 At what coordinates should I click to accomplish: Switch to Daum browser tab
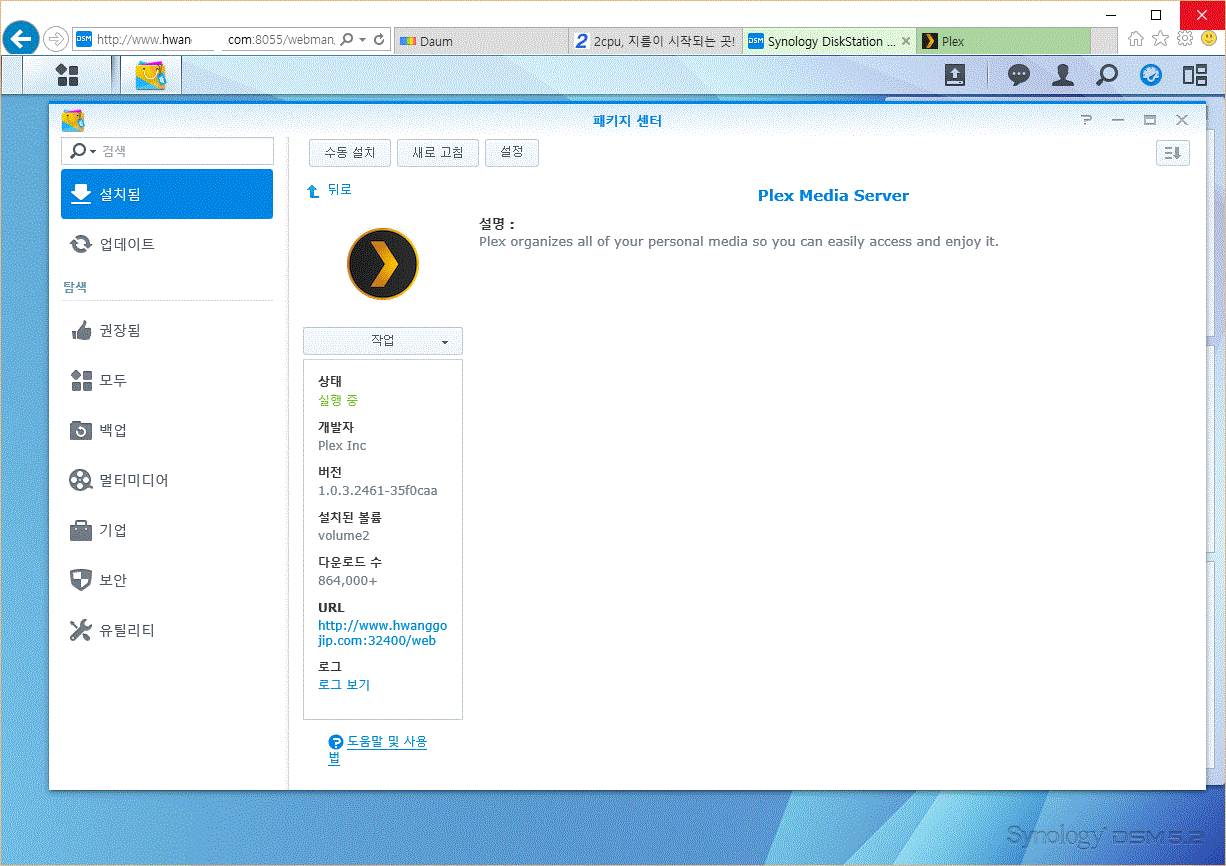click(x=480, y=41)
